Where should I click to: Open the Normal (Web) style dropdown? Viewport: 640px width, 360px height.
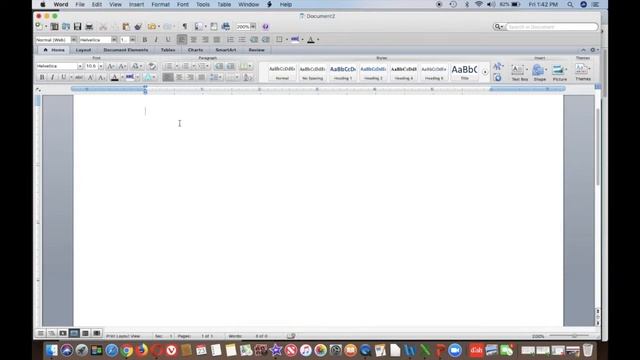click(x=74, y=40)
